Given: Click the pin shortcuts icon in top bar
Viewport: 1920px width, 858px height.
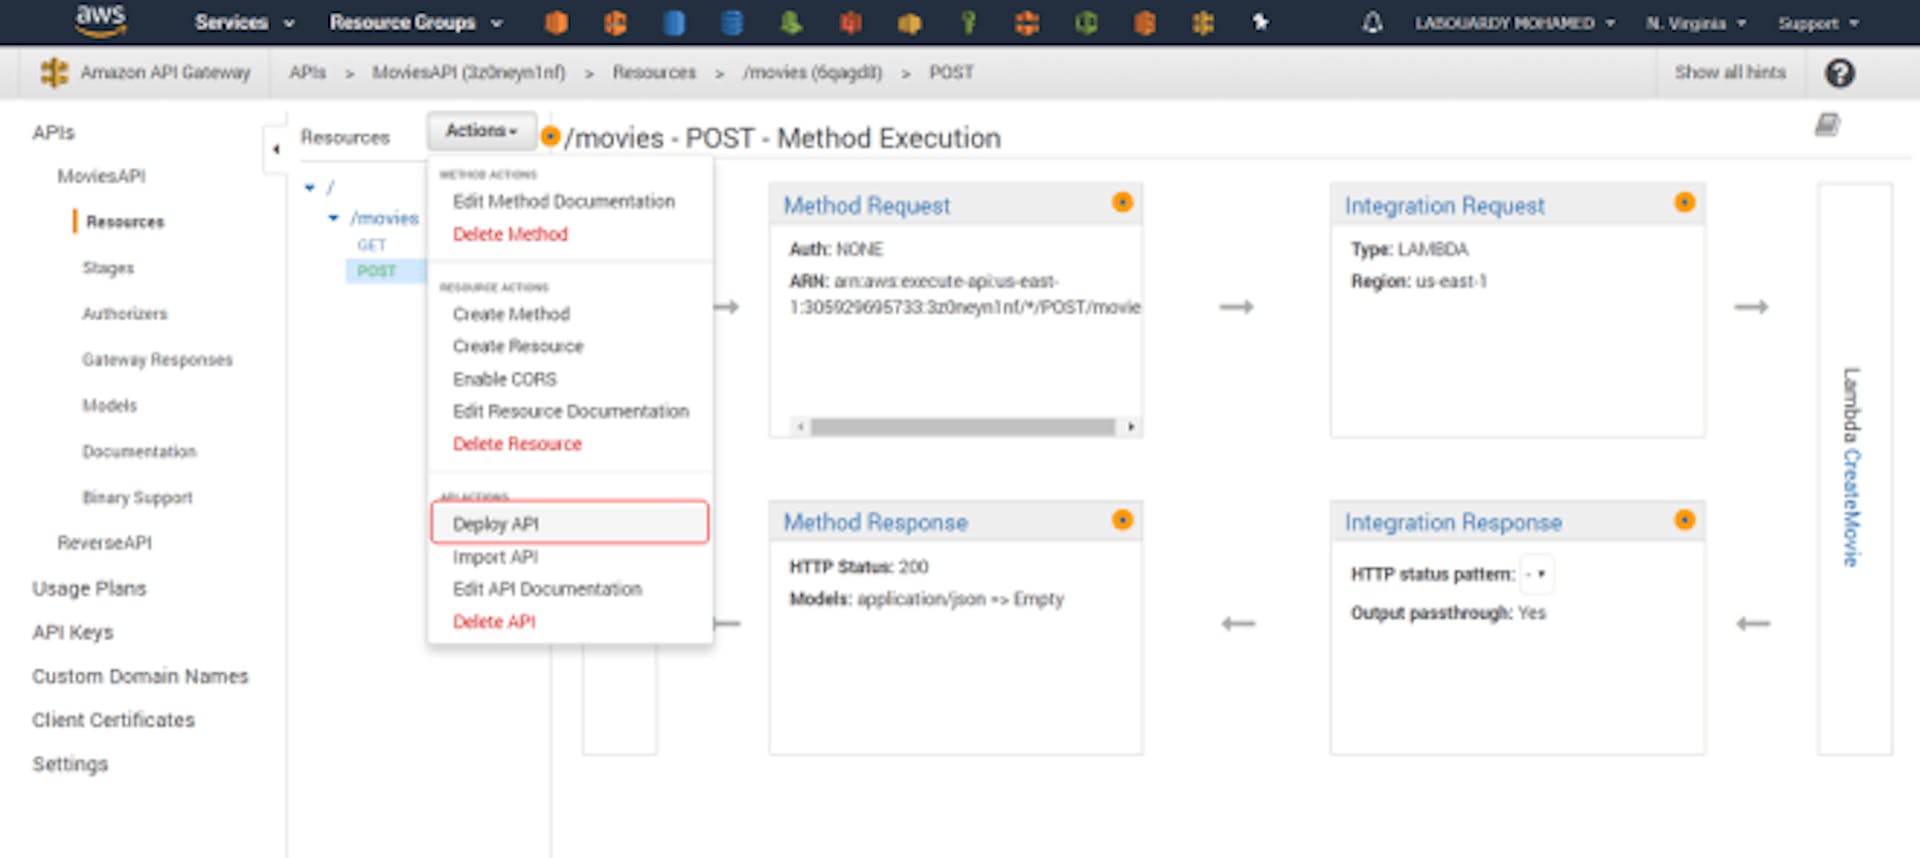Looking at the screenshot, I should coord(1260,21).
